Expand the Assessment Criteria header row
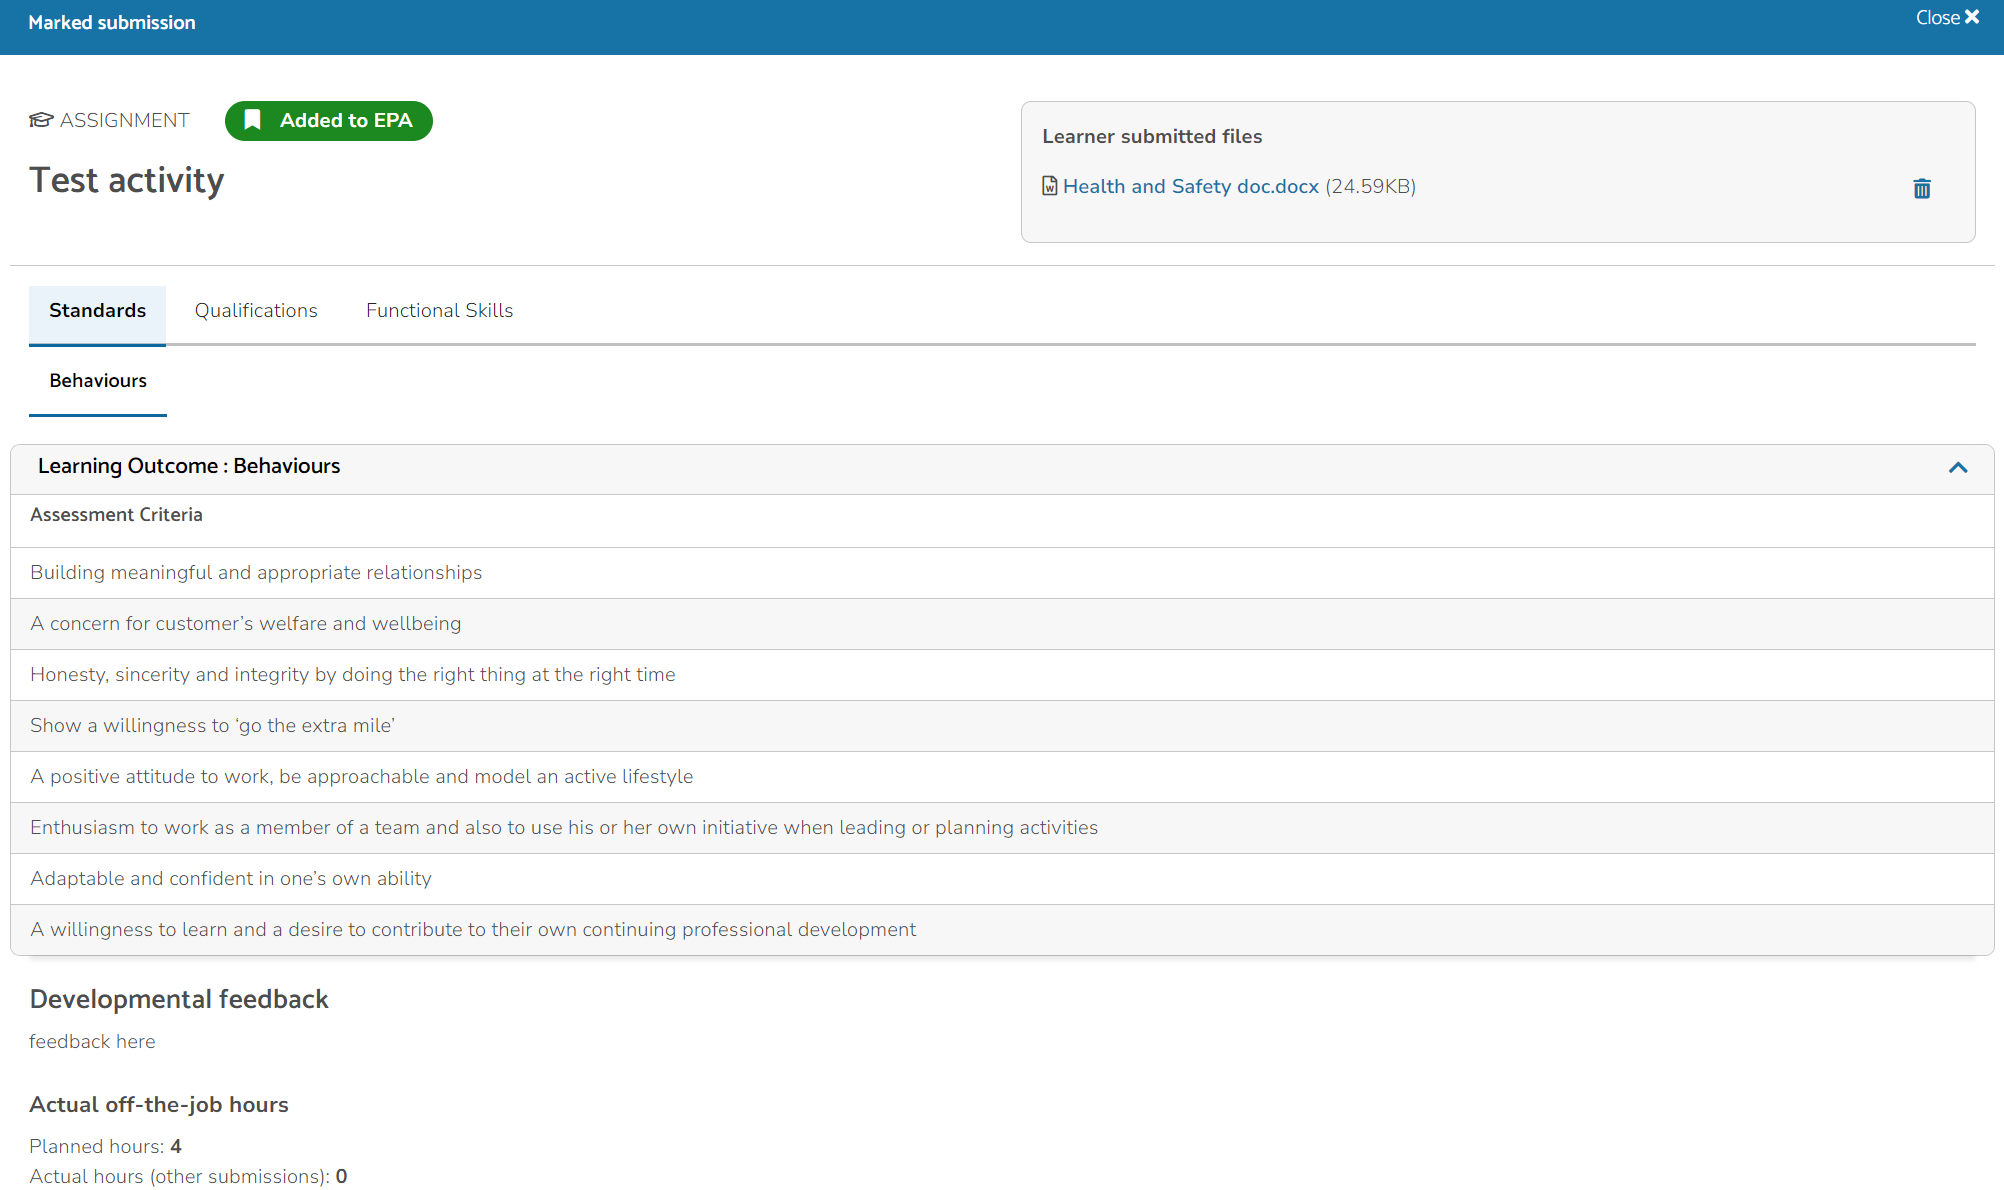The height and width of the screenshot is (1190, 2004). pyautogui.click(x=116, y=514)
